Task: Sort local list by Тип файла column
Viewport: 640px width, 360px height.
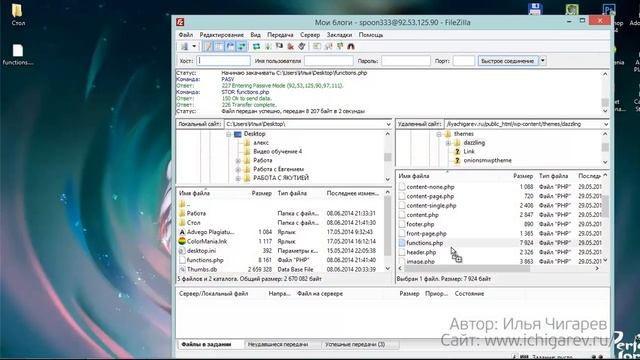Action: click(292, 193)
